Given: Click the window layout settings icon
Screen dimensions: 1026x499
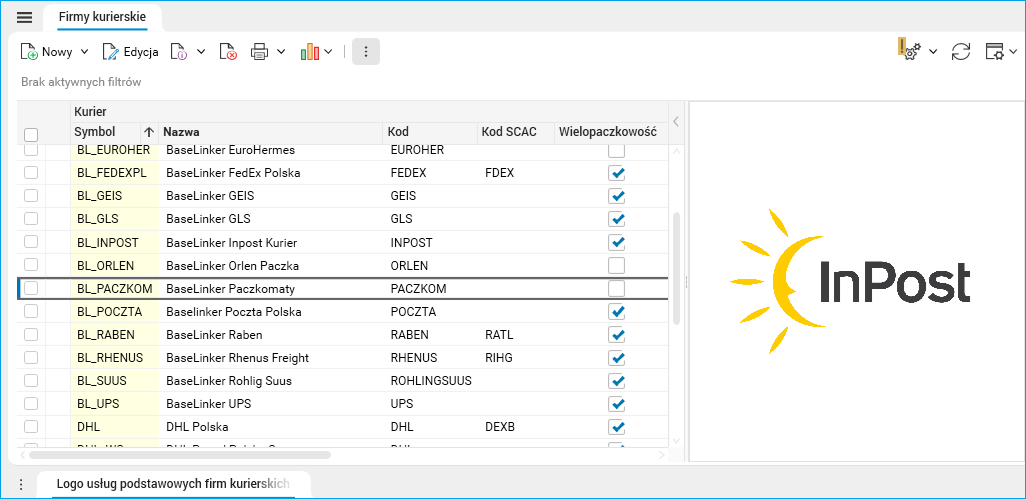Looking at the screenshot, I should coord(995,52).
